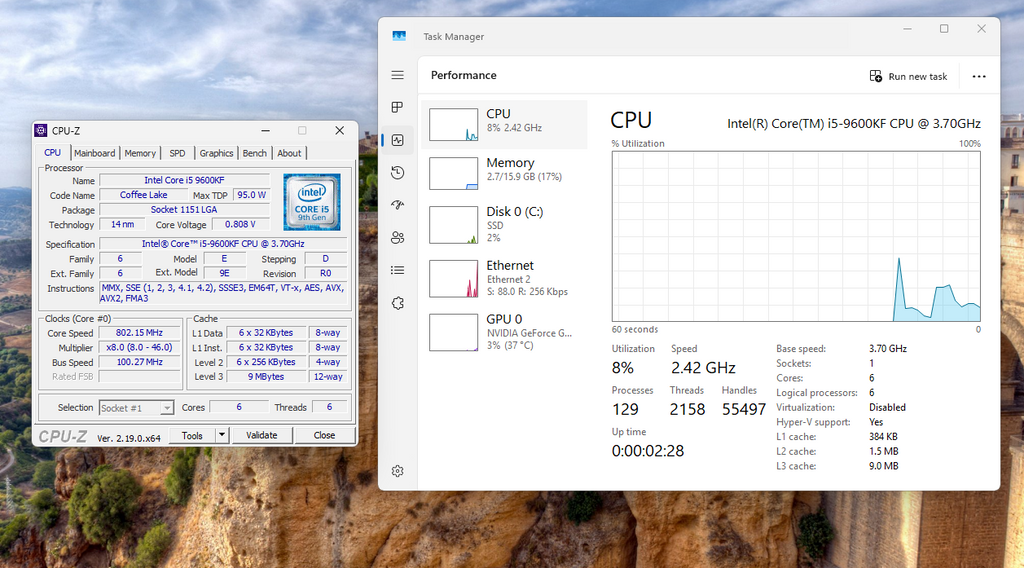
Task: Click Validate button in CPU-Z
Action: point(261,435)
